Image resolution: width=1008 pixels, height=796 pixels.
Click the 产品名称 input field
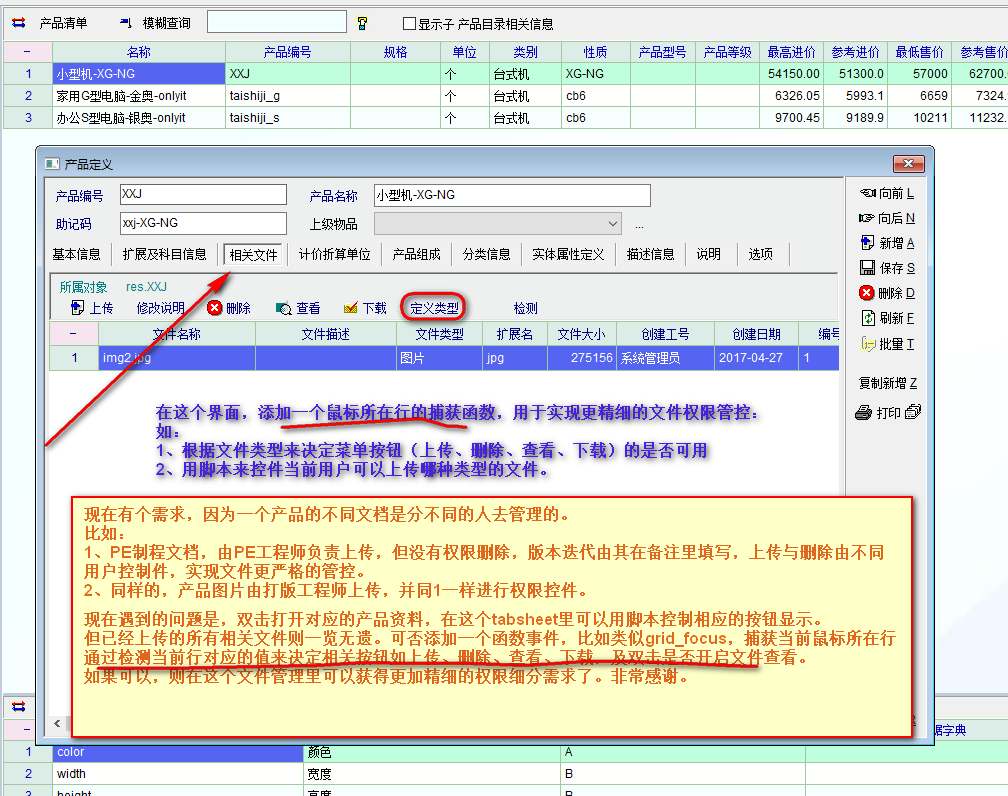(512, 195)
